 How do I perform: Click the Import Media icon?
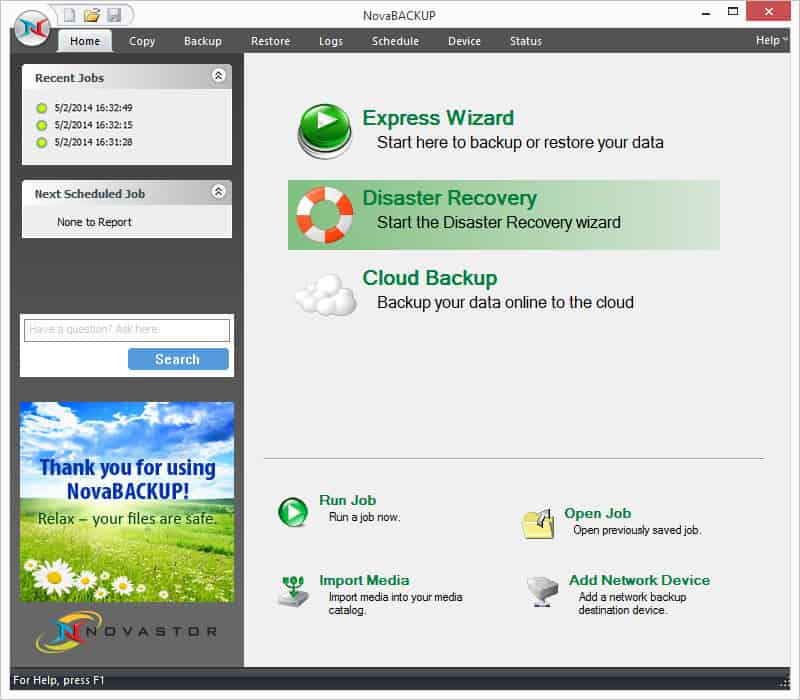click(293, 591)
